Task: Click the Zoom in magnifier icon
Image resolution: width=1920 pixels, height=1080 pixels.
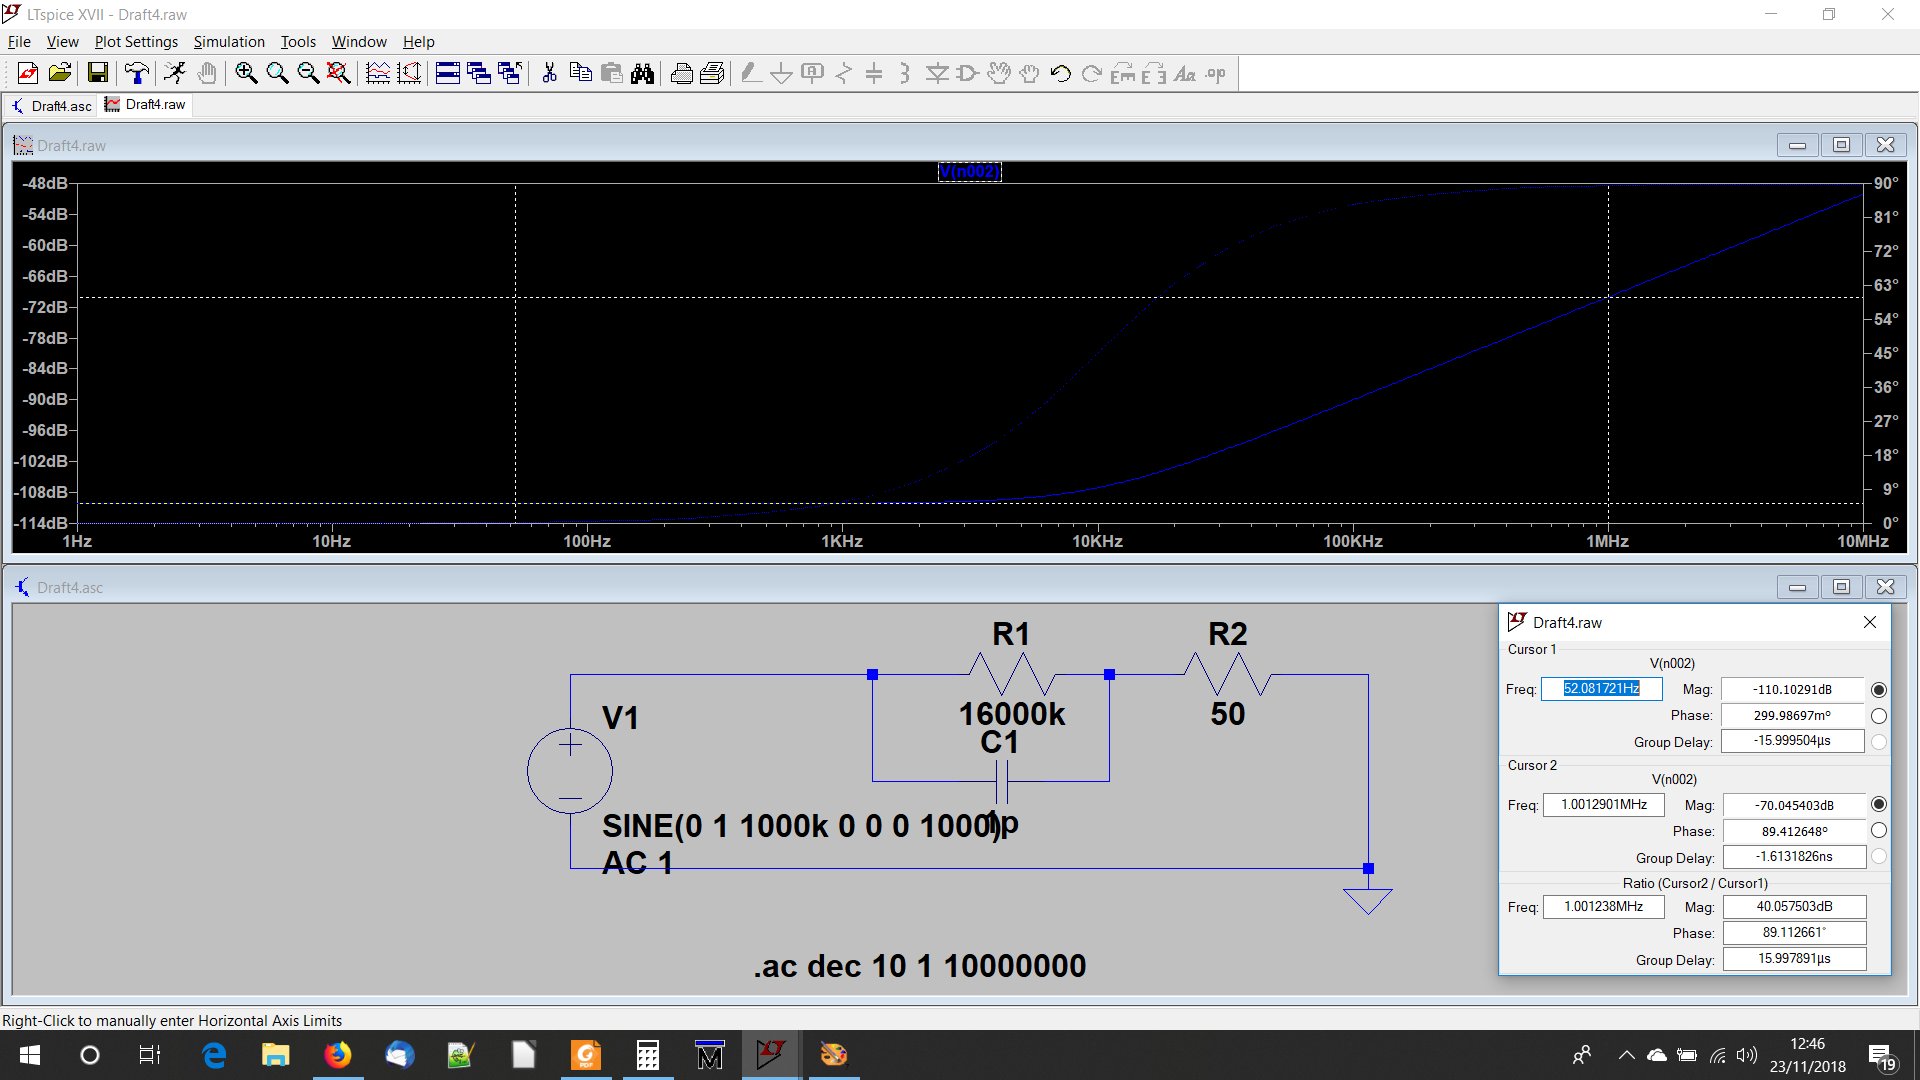Action: coord(246,73)
